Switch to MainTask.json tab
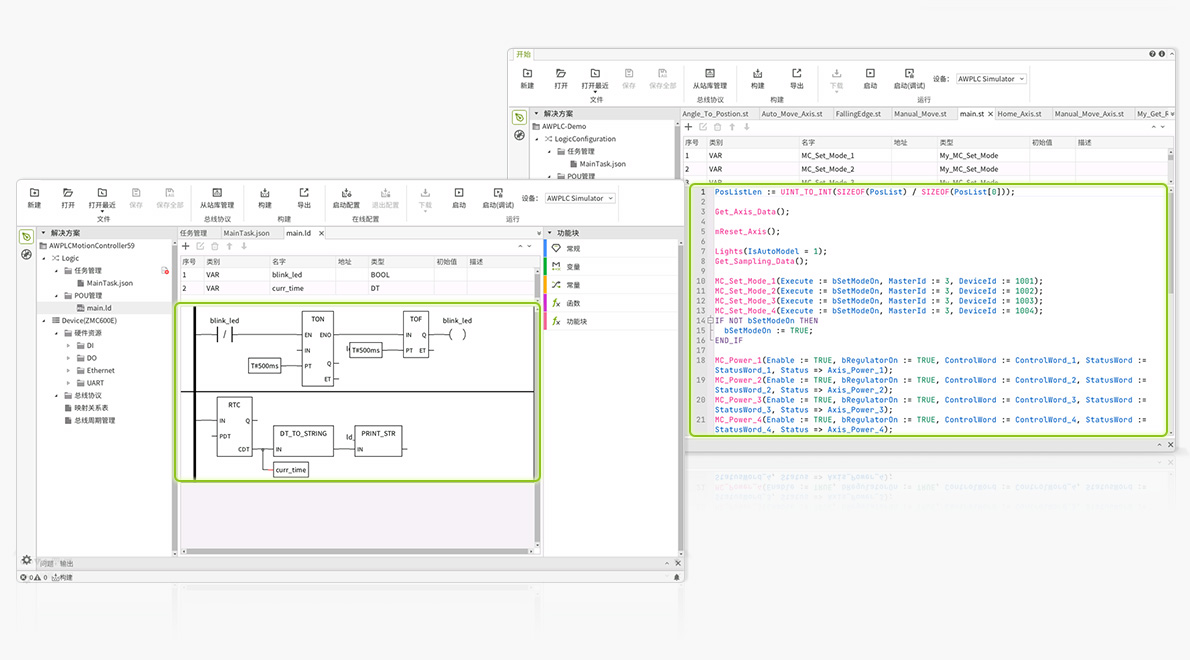 (246, 233)
